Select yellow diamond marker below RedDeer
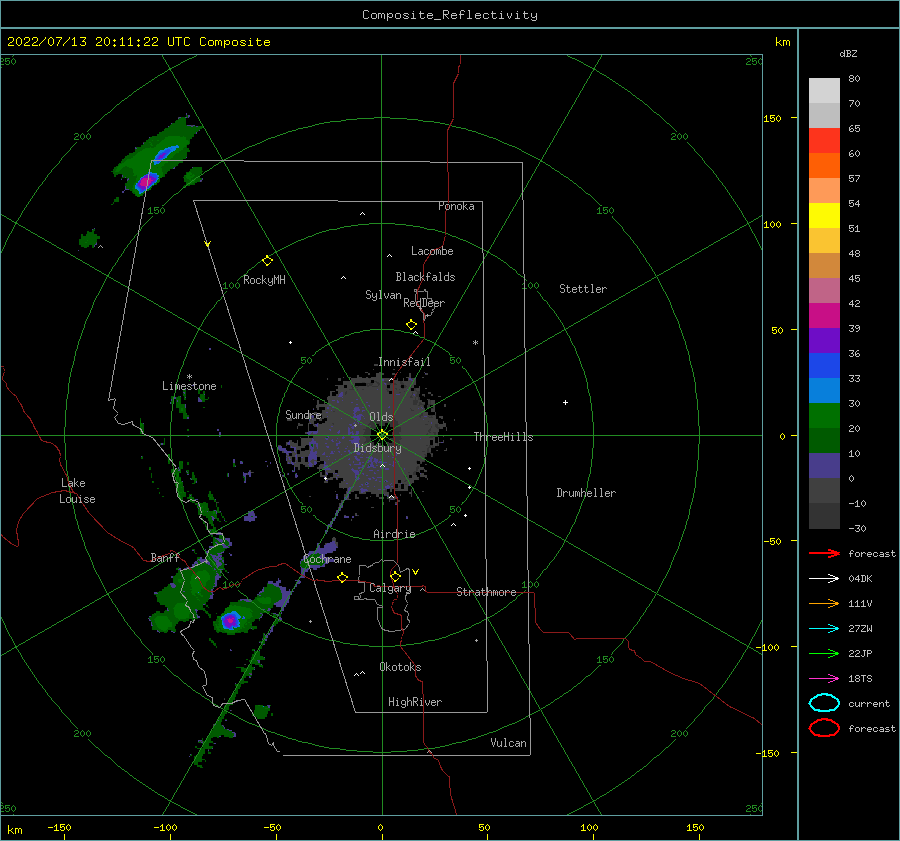 pyautogui.click(x=412, y=325)
